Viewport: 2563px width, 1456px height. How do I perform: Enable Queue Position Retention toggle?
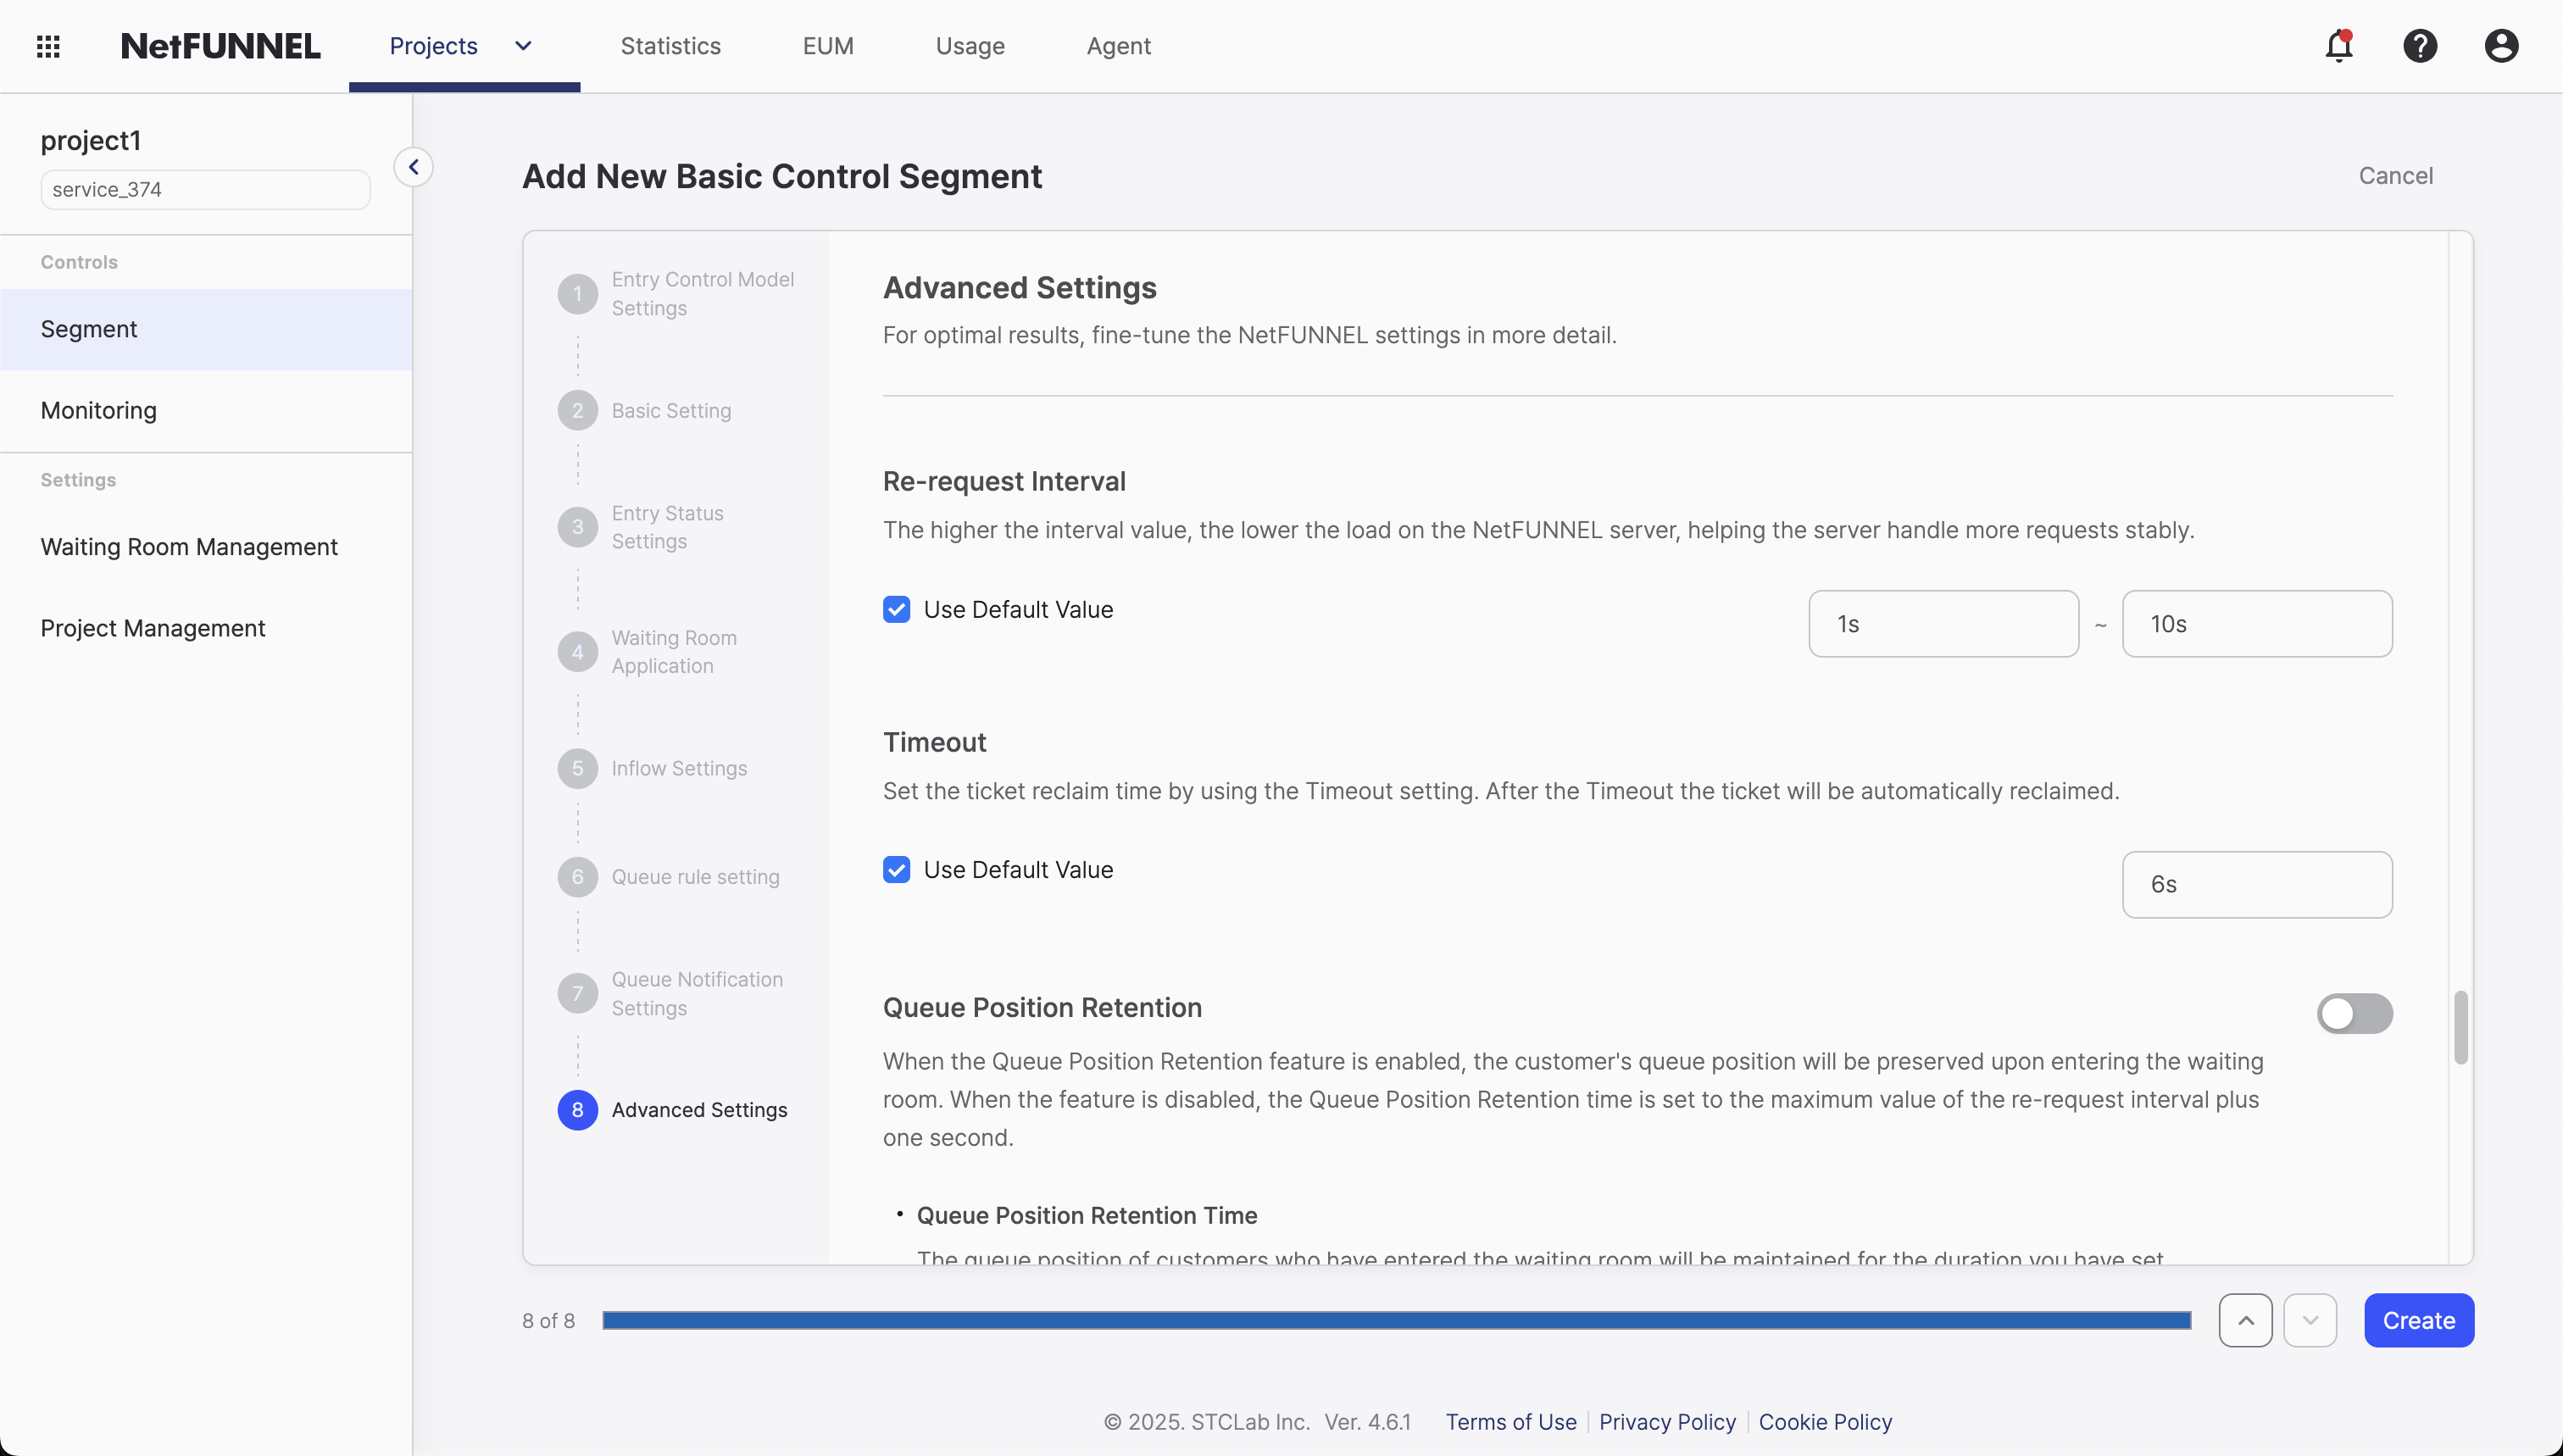pyautogui.click(x=2354, y=1013)
